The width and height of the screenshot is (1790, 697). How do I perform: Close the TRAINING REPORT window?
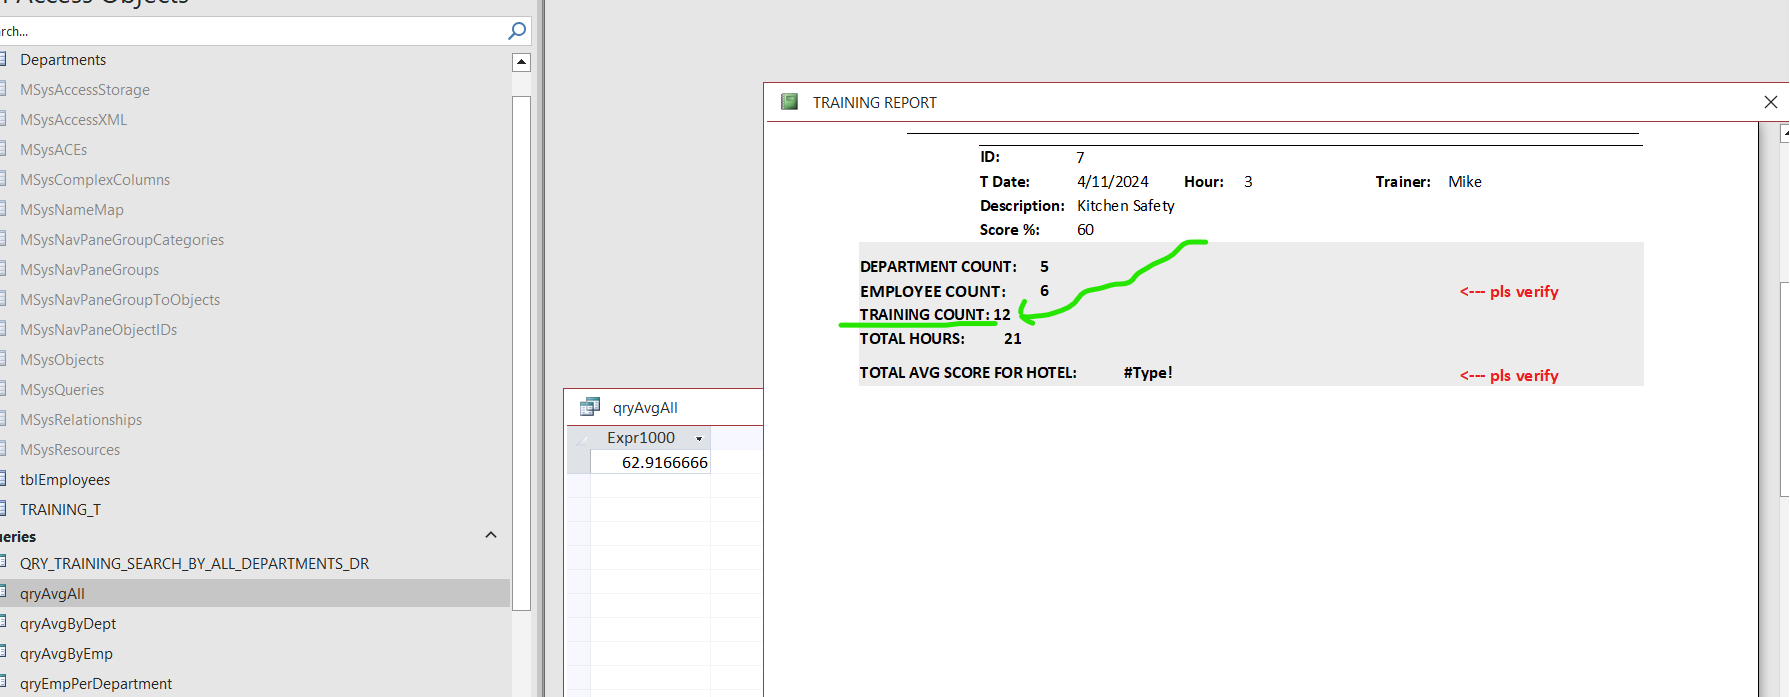[x=1770, y=102]
